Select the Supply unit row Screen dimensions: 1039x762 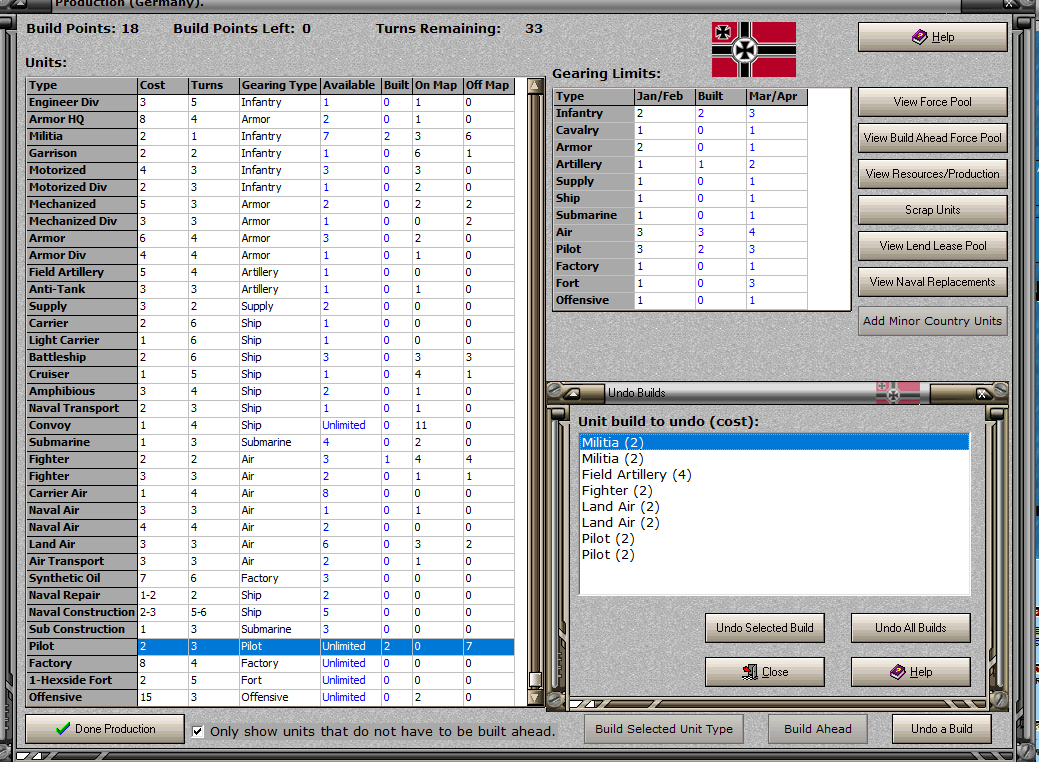click(x=270, y=306)
